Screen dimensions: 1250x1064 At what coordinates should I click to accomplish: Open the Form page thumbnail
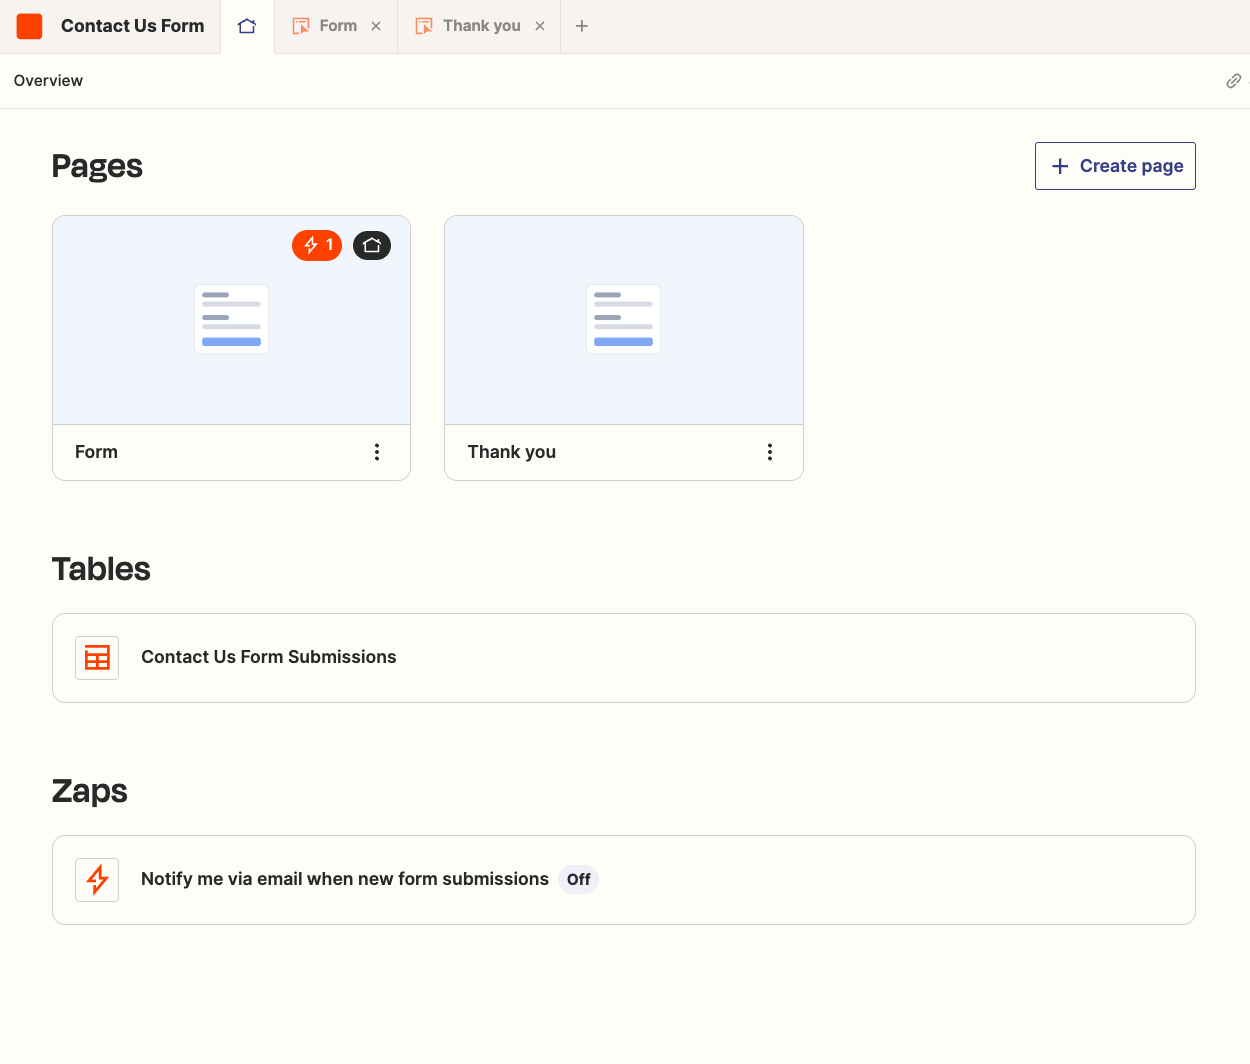click(232, 320)
